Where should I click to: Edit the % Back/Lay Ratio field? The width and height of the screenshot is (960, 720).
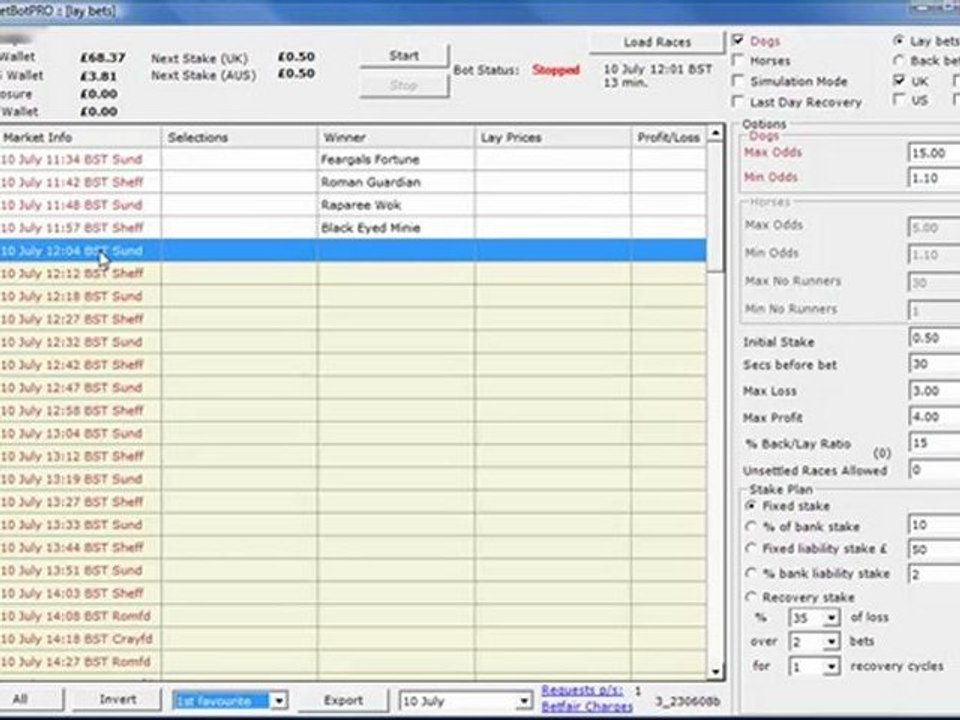pos(934,443)
